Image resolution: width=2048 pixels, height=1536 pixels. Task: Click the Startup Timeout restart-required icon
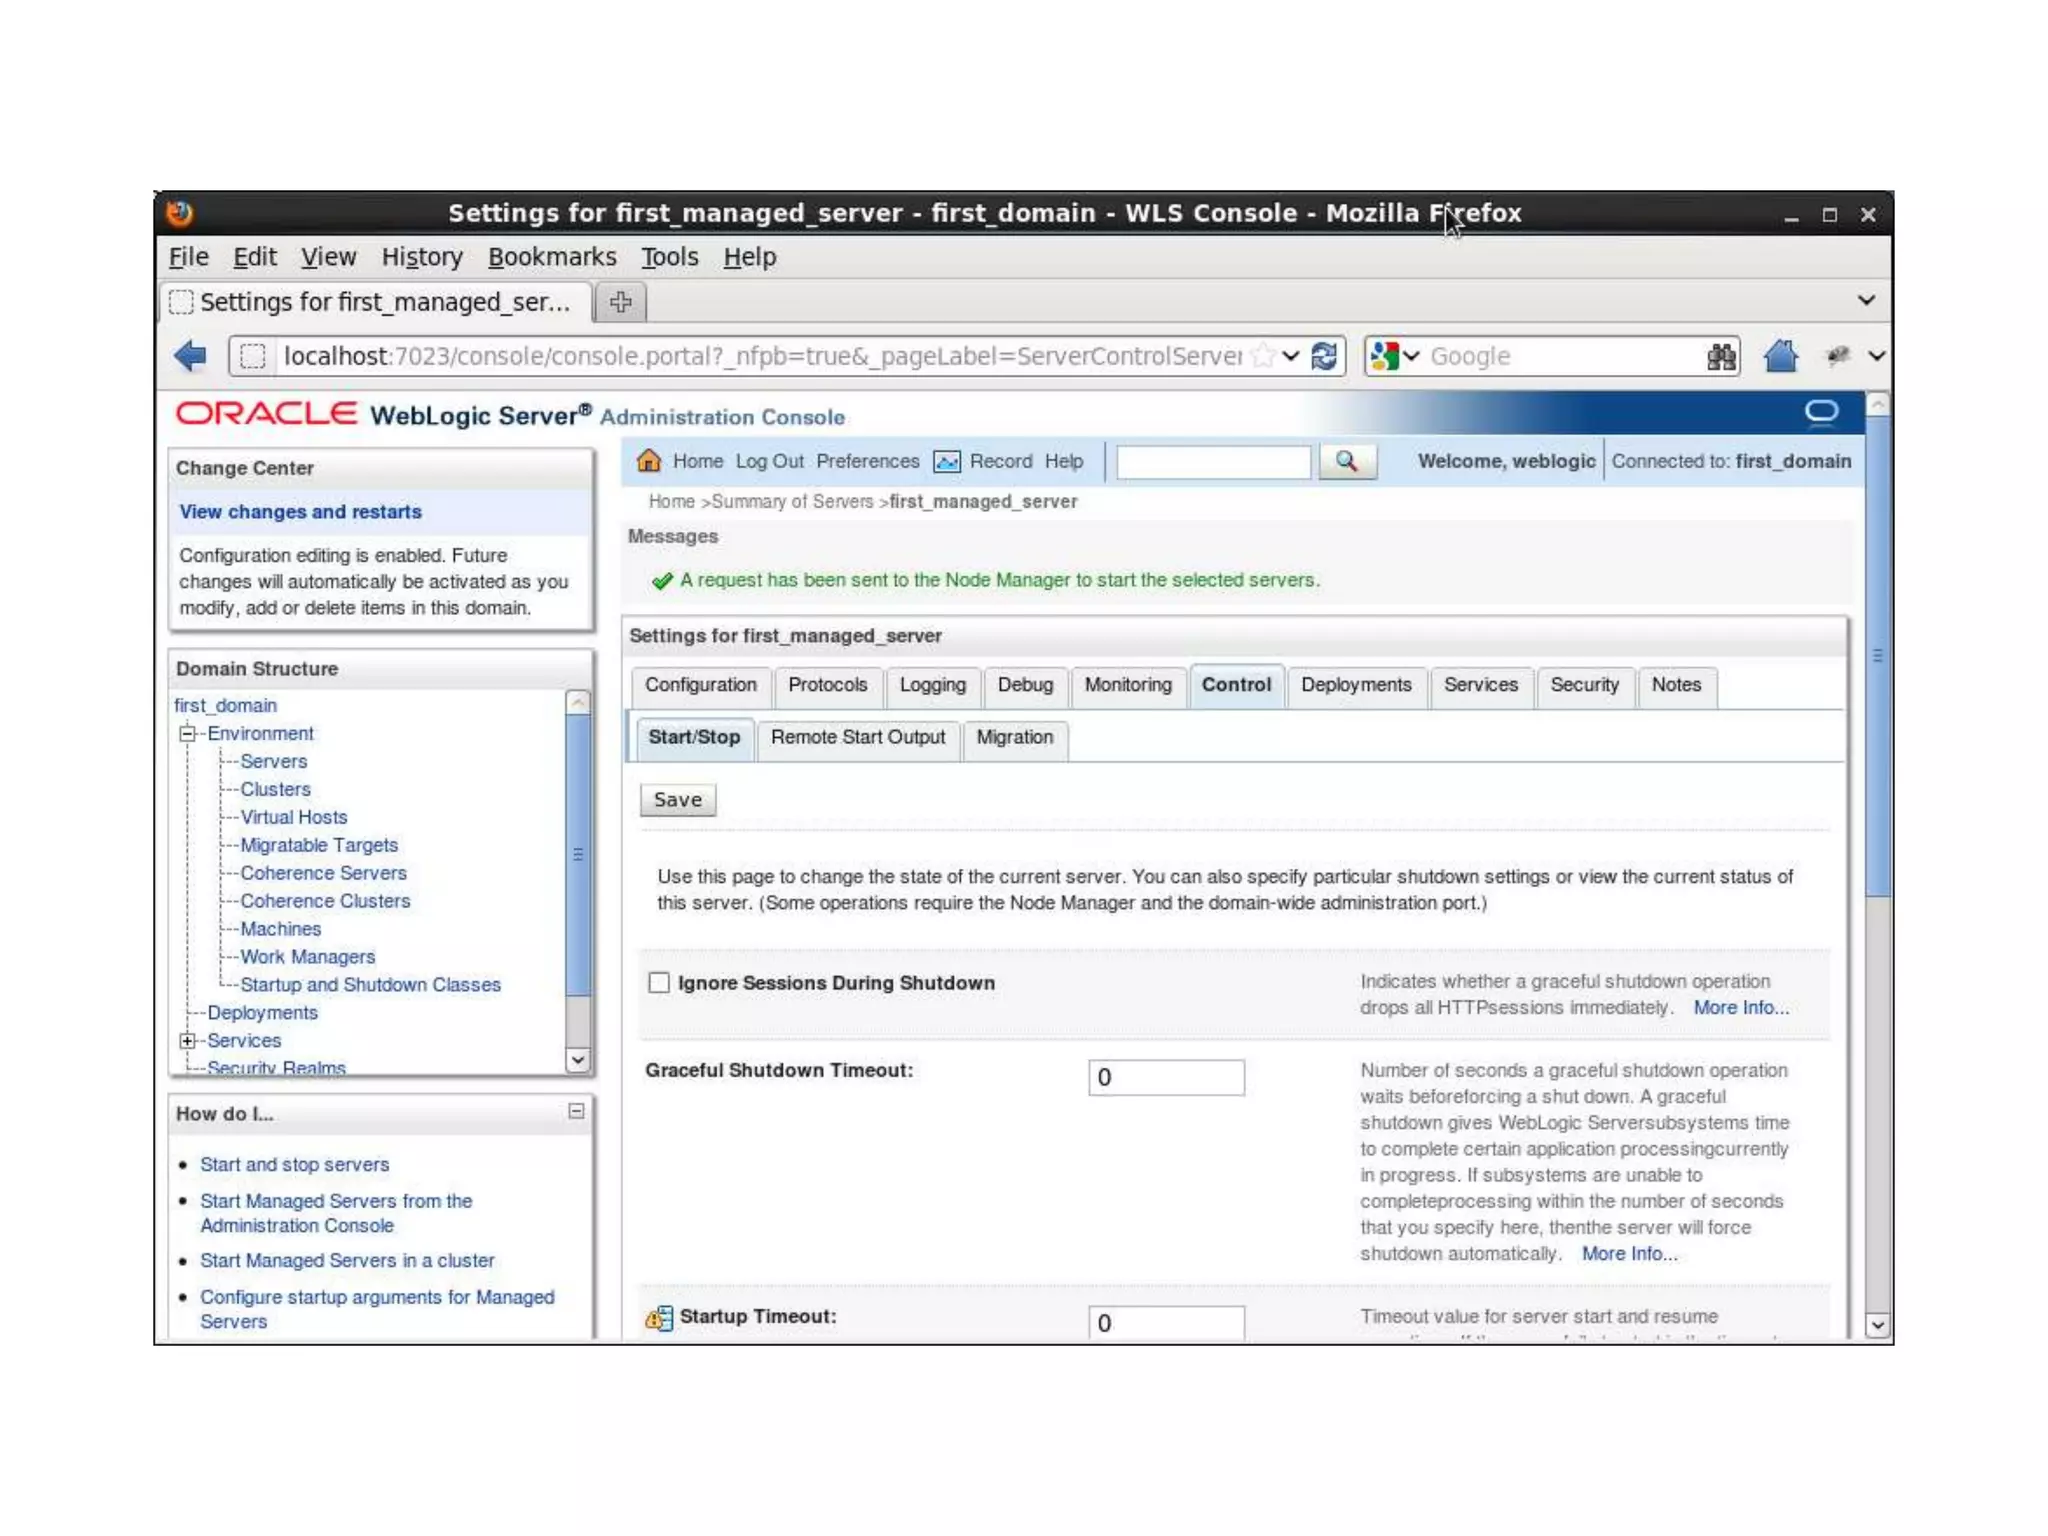click(659, 1318)
